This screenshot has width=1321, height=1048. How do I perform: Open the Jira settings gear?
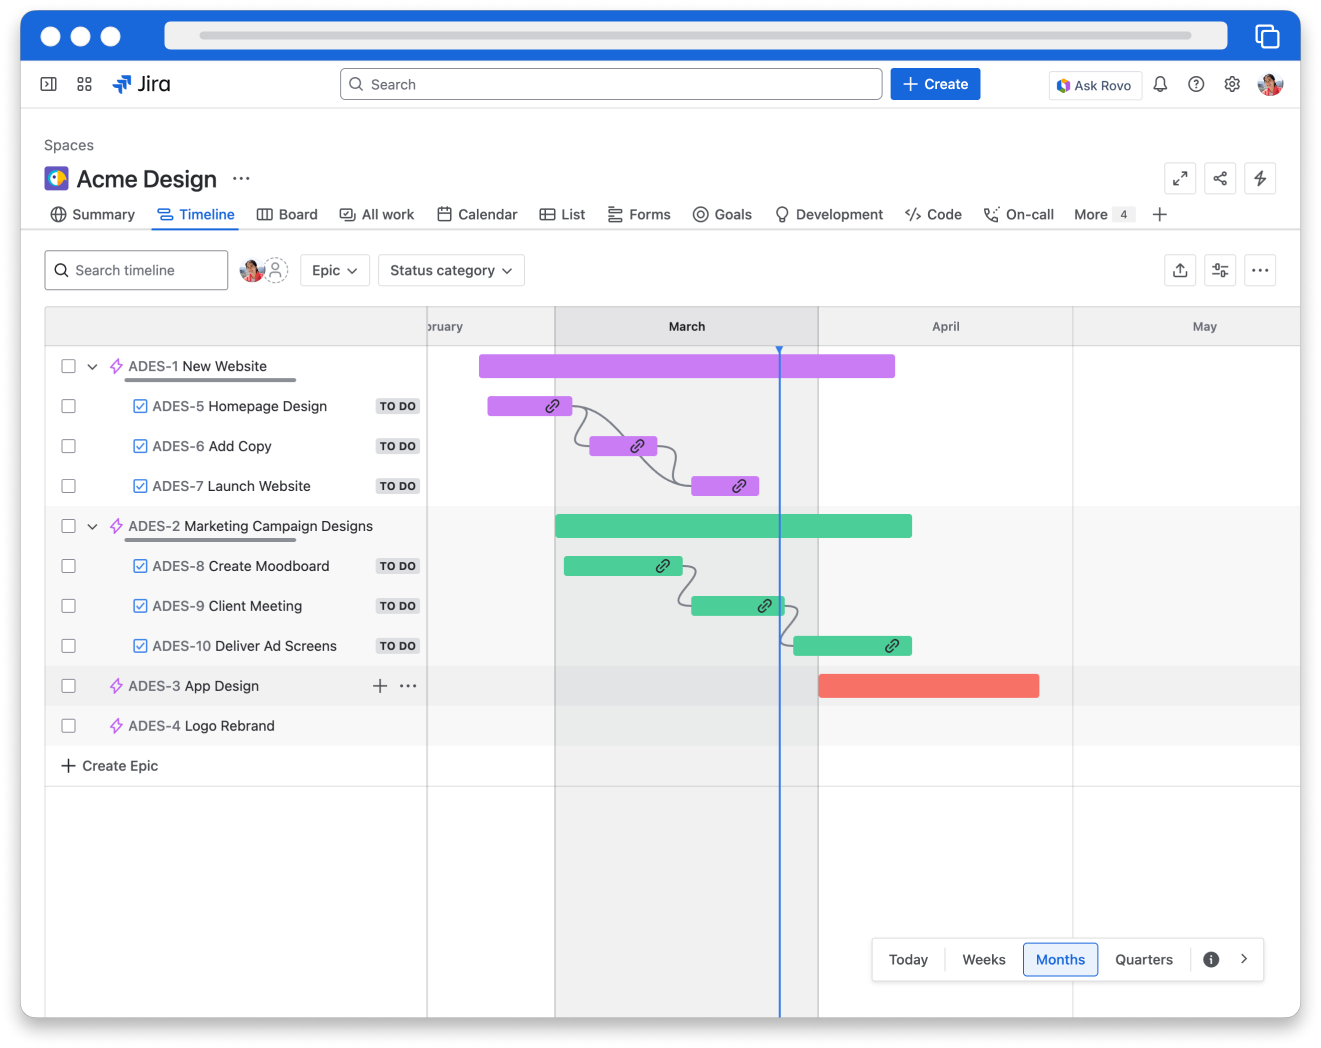pos(1232,85)
